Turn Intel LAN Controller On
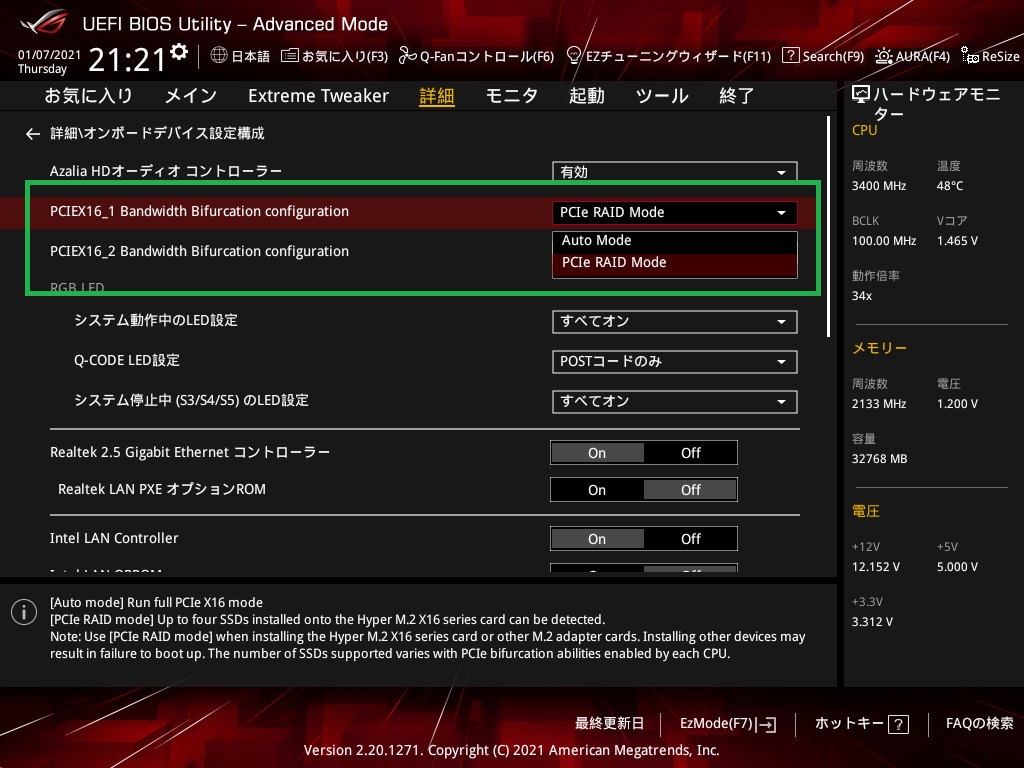 click(x=597, y=539)
